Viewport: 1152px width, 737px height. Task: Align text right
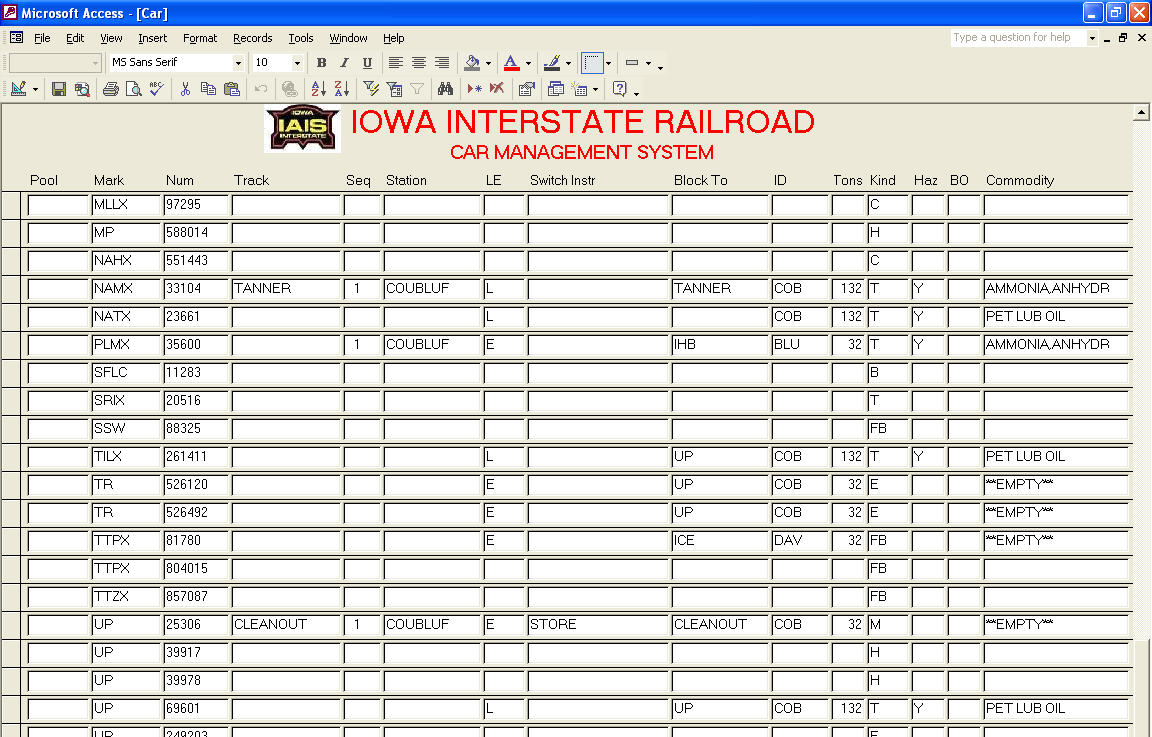pos(442,63)
